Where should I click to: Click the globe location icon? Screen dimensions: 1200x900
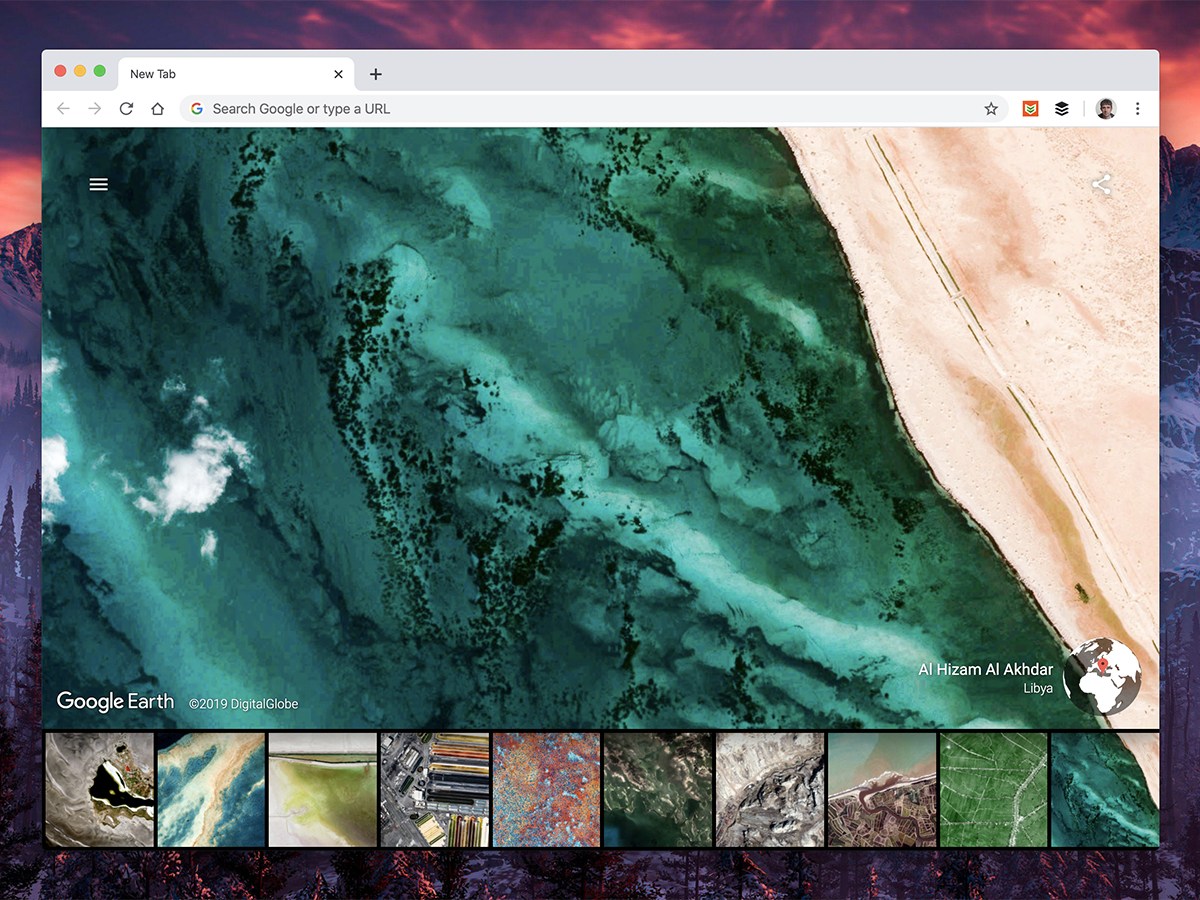[x=1102, y=675]
